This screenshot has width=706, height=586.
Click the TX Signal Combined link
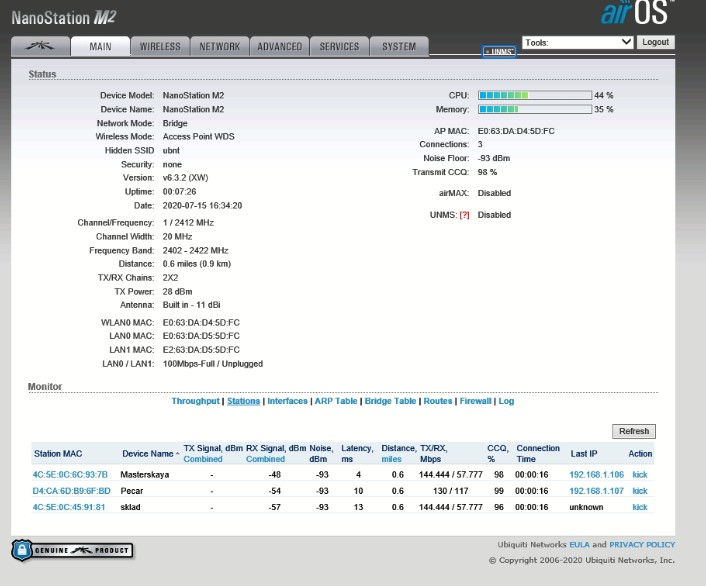[x=203, y=459]
